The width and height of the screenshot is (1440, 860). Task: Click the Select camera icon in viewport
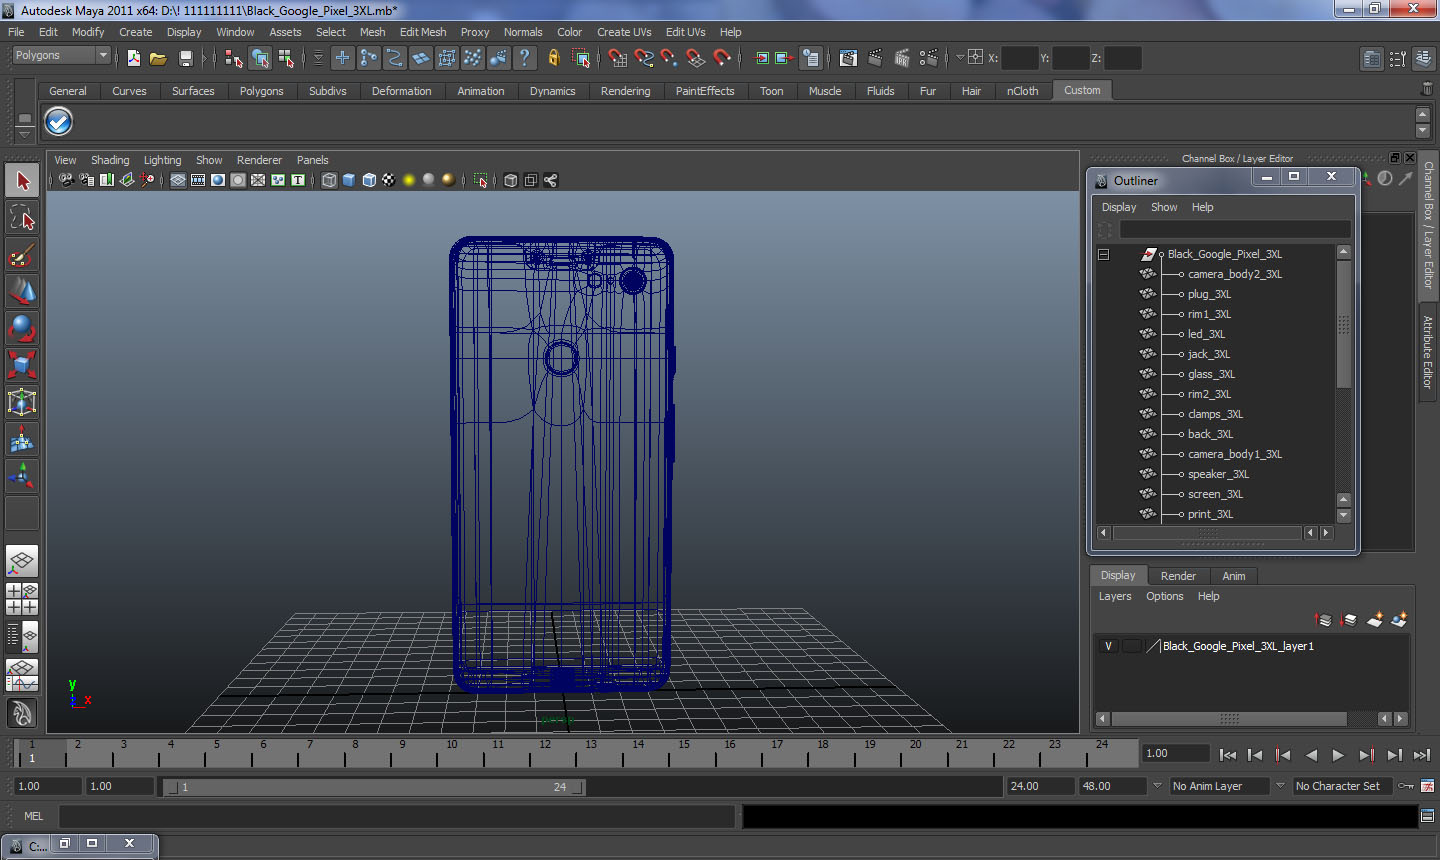point(65,180)
